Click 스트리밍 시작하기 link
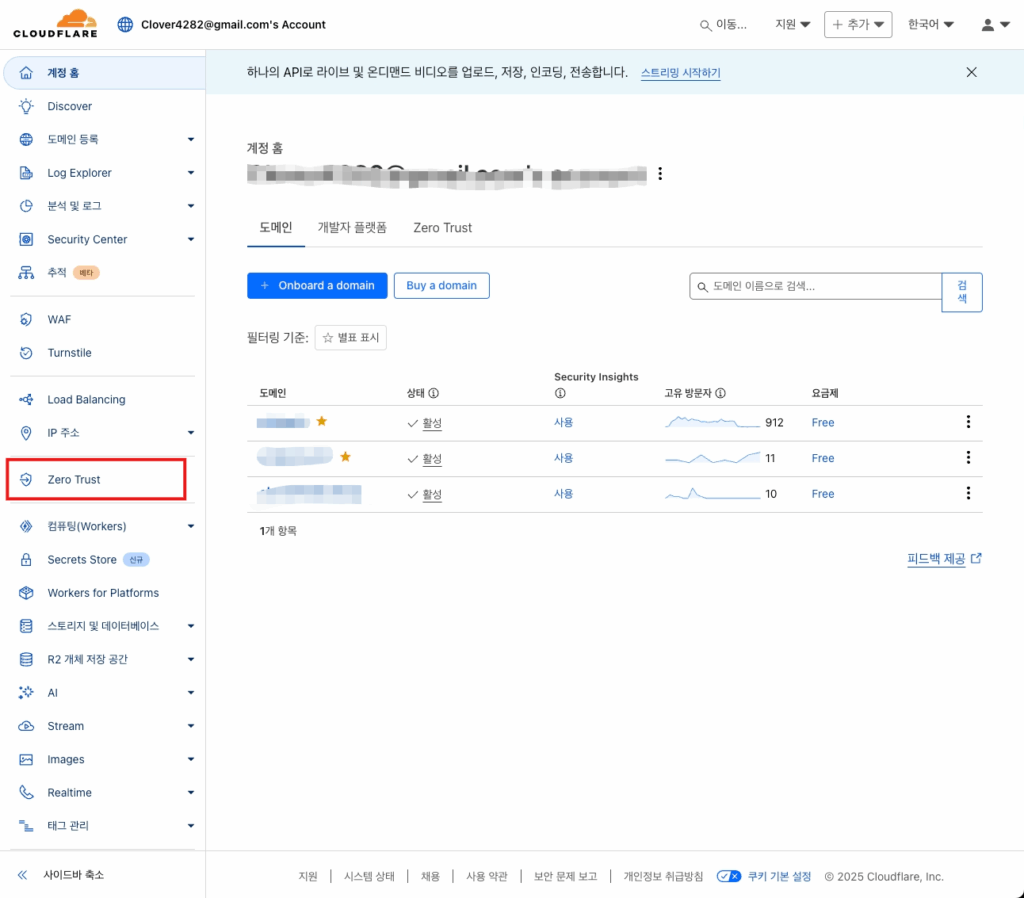The height and width of the screenshot is (898, 1024). [680, 72]
